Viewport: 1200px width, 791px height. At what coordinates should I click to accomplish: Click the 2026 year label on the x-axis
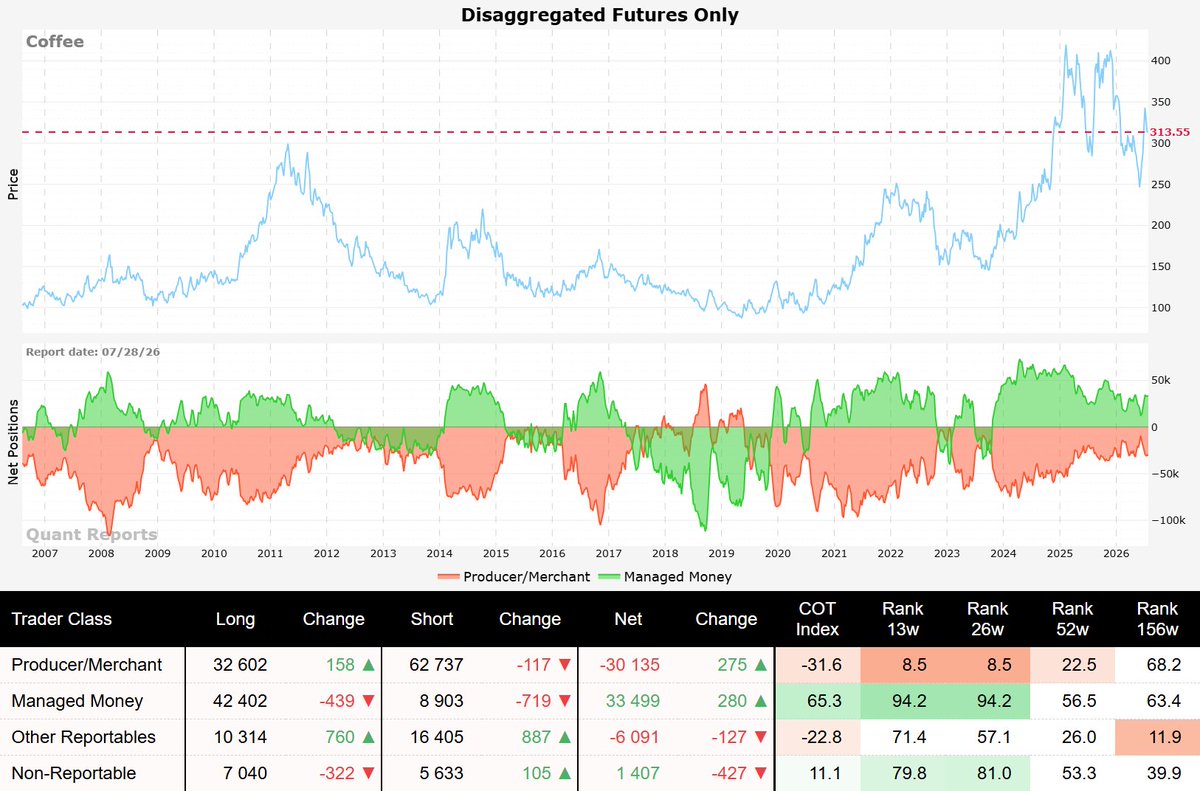[1116, 552]
